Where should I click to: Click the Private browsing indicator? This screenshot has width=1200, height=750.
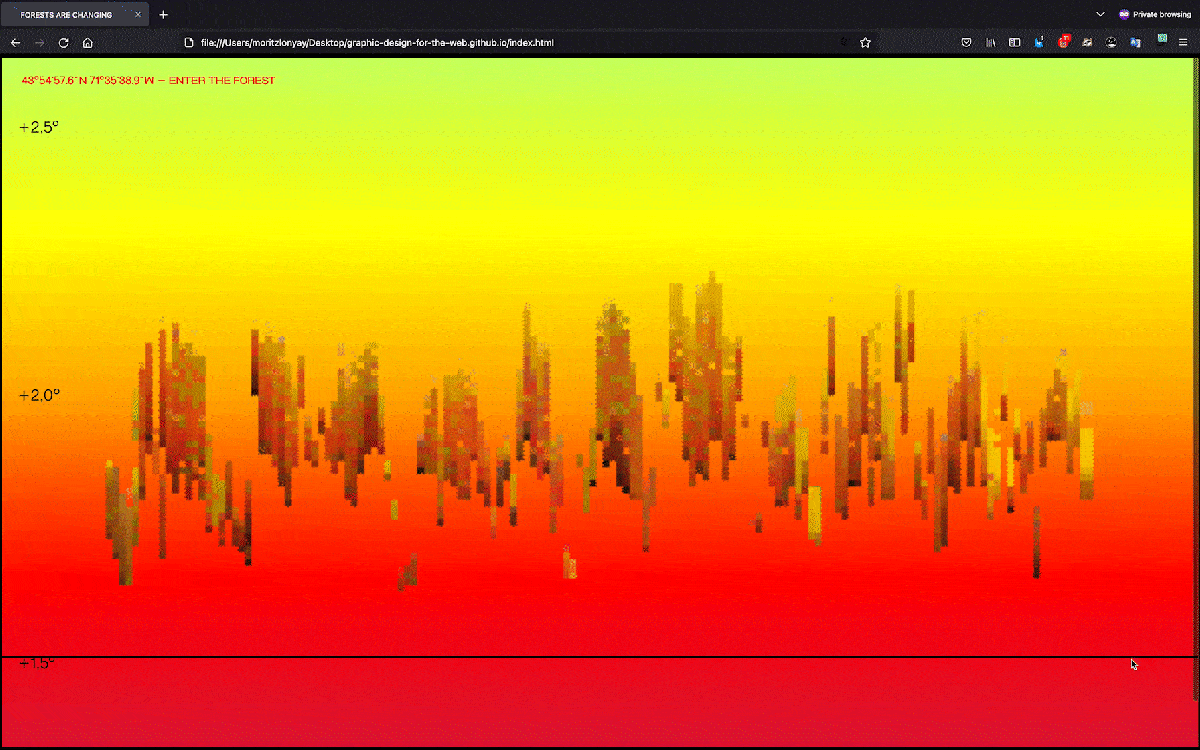(1155, 15)
